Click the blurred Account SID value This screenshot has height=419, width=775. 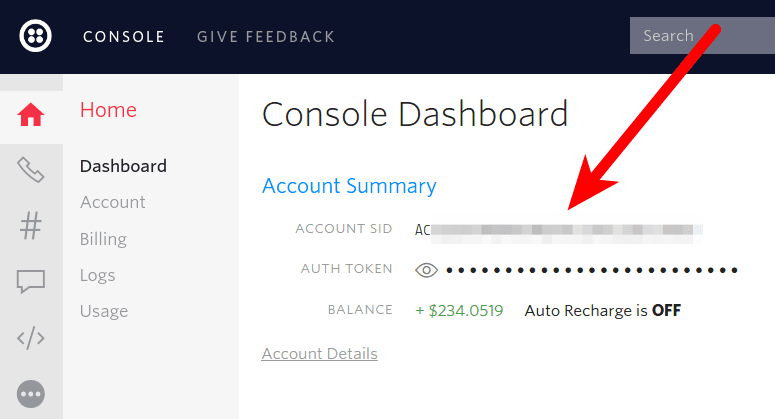(560, 230)
